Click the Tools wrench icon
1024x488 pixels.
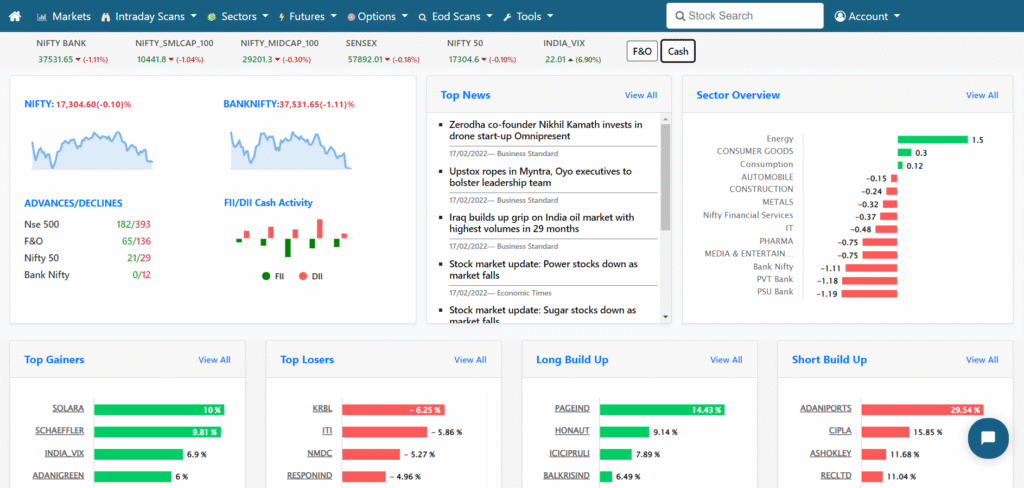pos(508,17)
